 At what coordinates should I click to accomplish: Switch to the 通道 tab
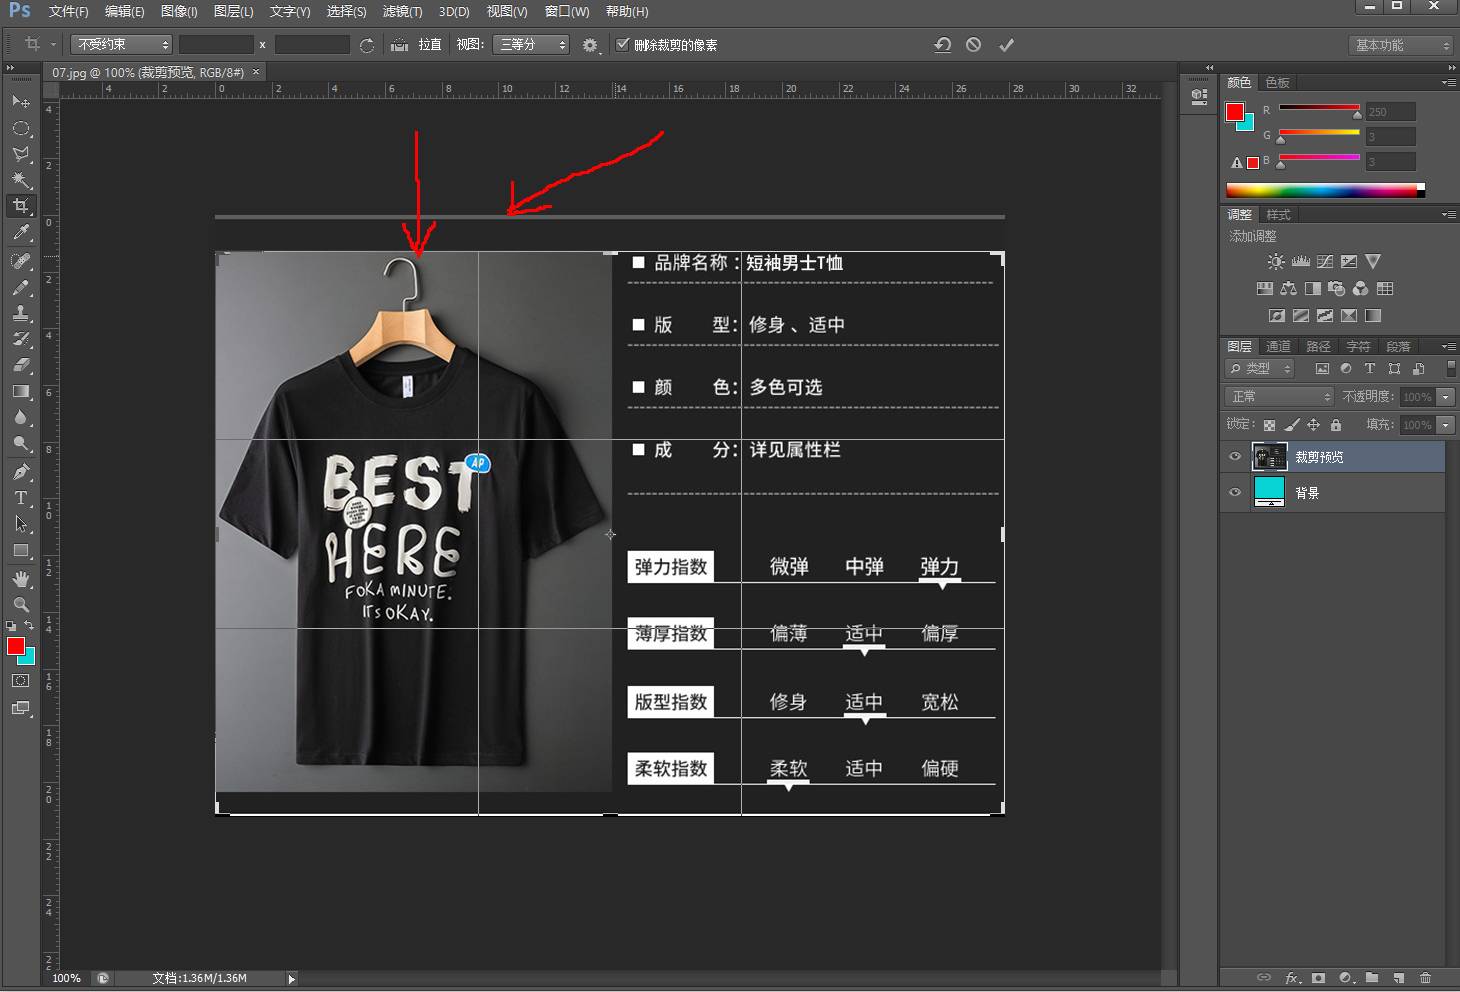tap(1278, 346)
